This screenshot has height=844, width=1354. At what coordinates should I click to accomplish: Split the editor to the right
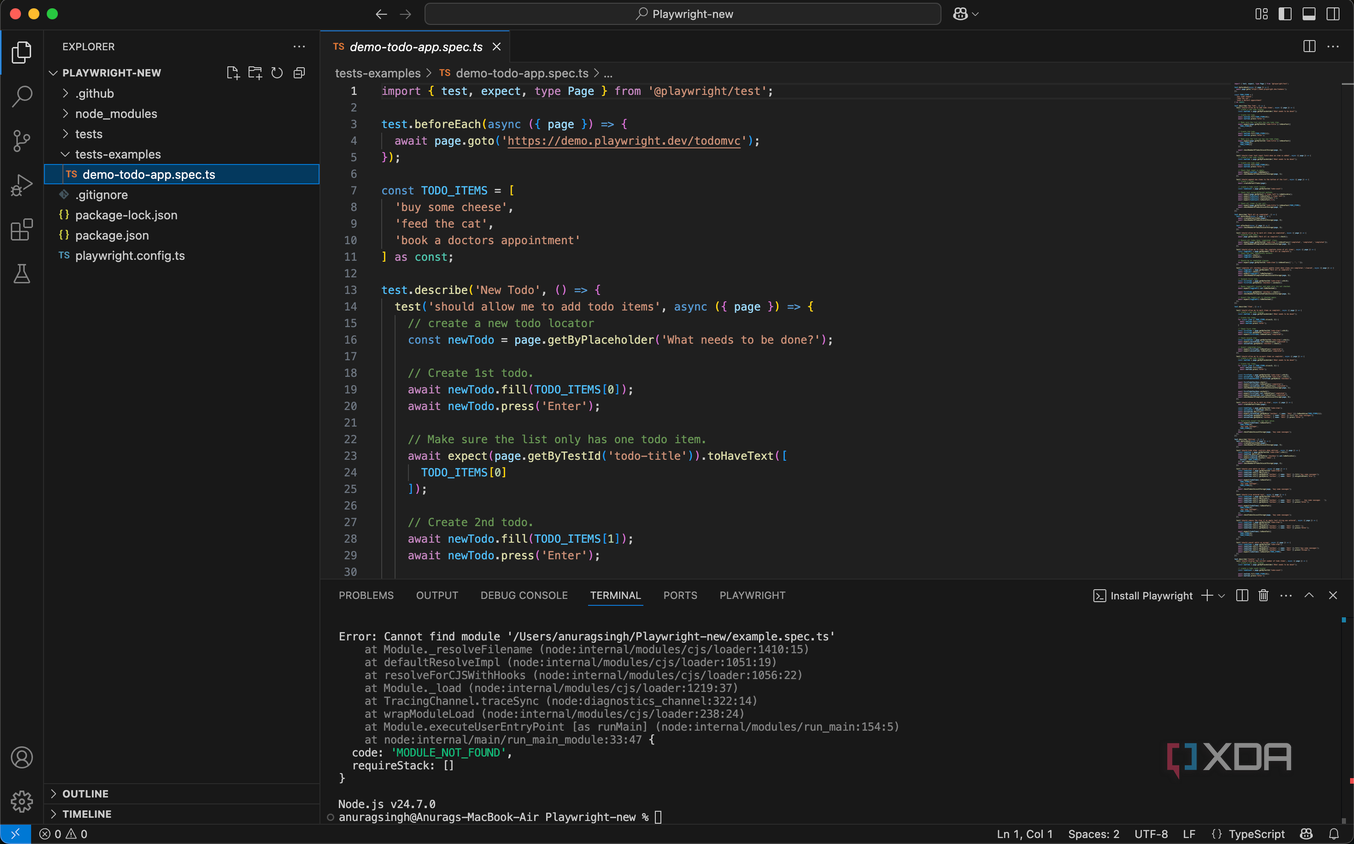(x=1309, y=47)
